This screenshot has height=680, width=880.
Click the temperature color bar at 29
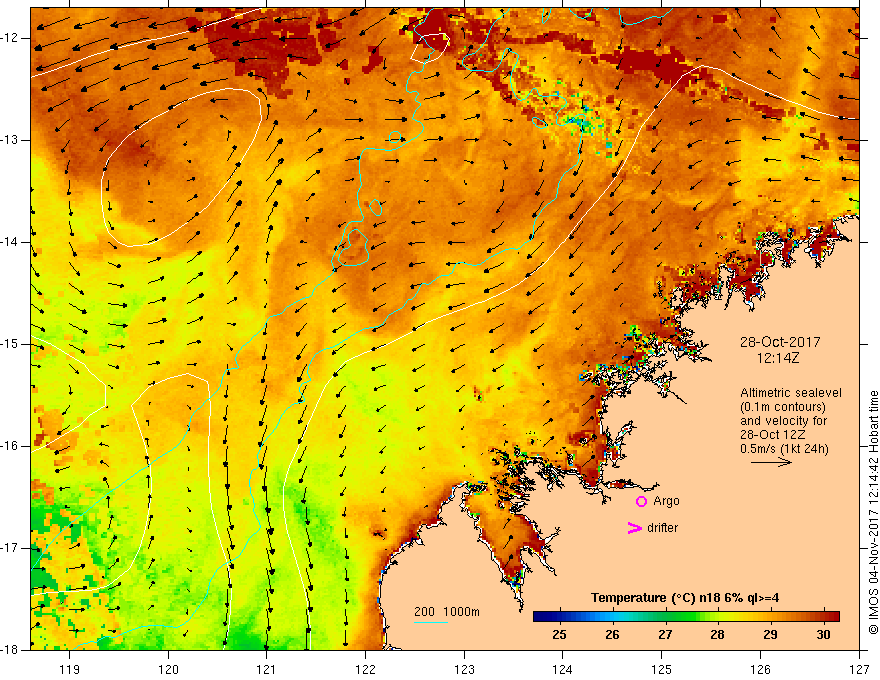[771, 616]
